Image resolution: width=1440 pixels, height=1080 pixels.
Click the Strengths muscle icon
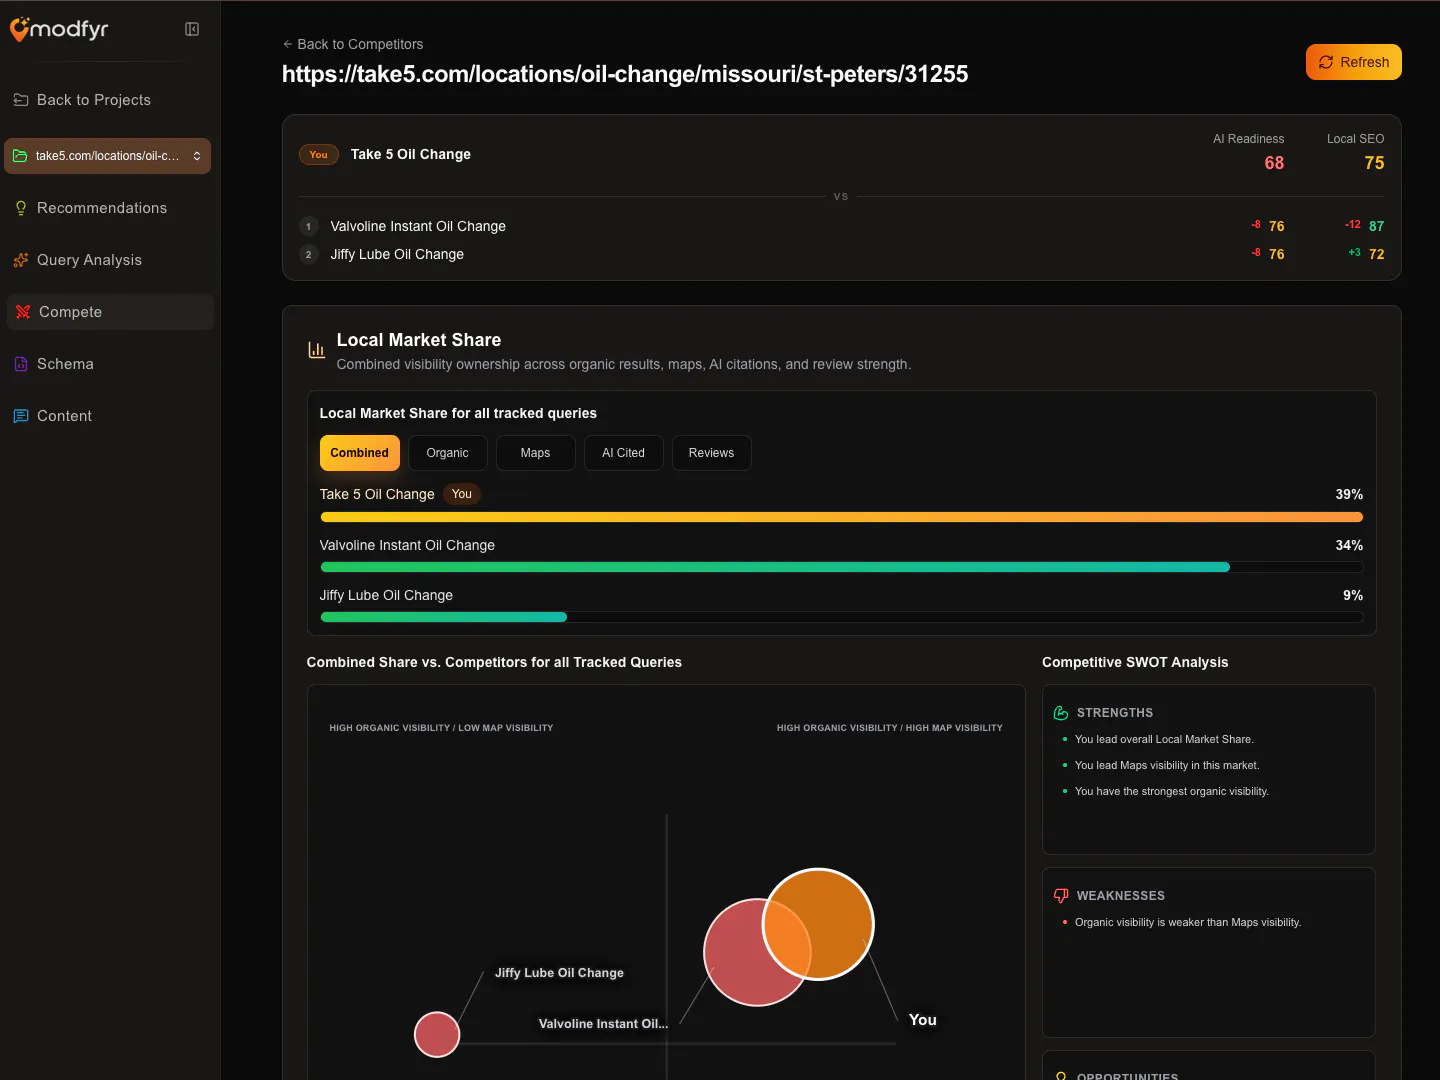click(1061, 713)
